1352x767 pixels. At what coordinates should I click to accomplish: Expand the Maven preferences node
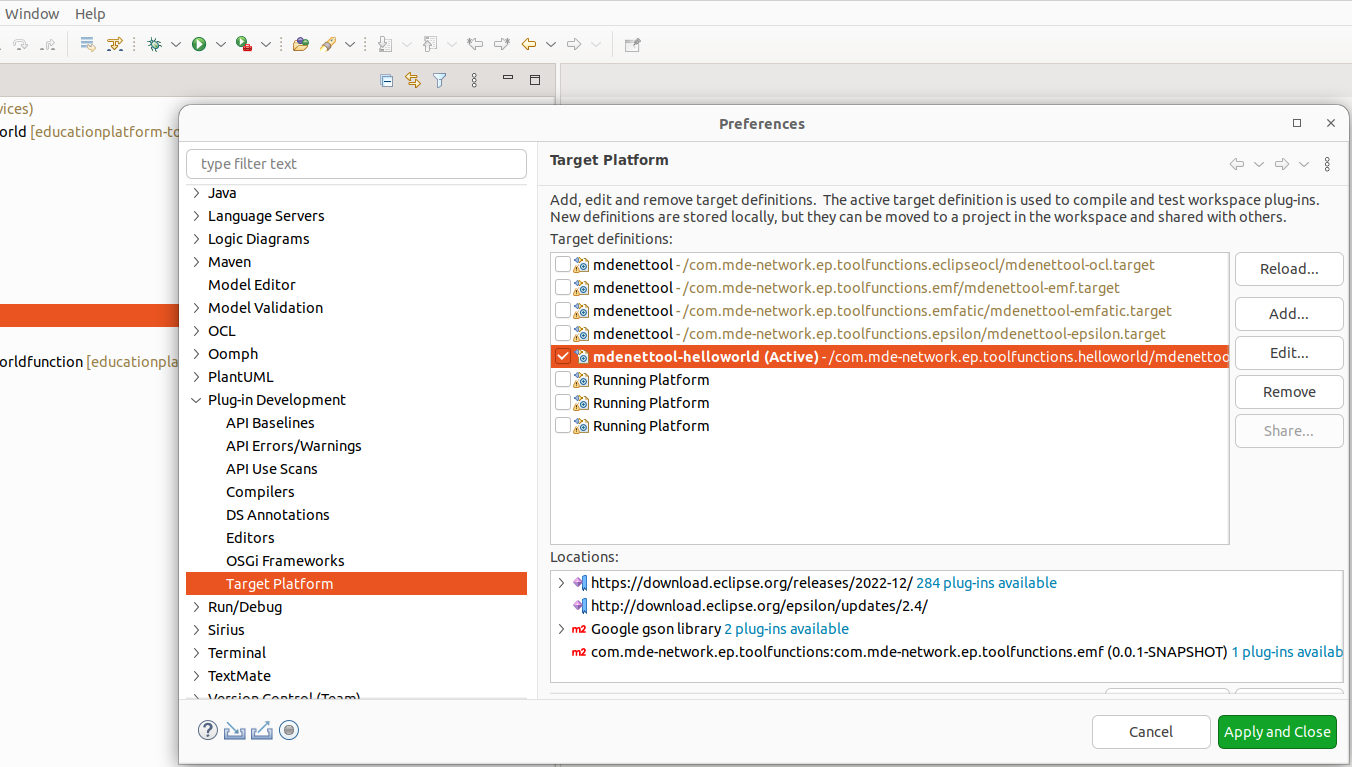(x=196, y=262)
